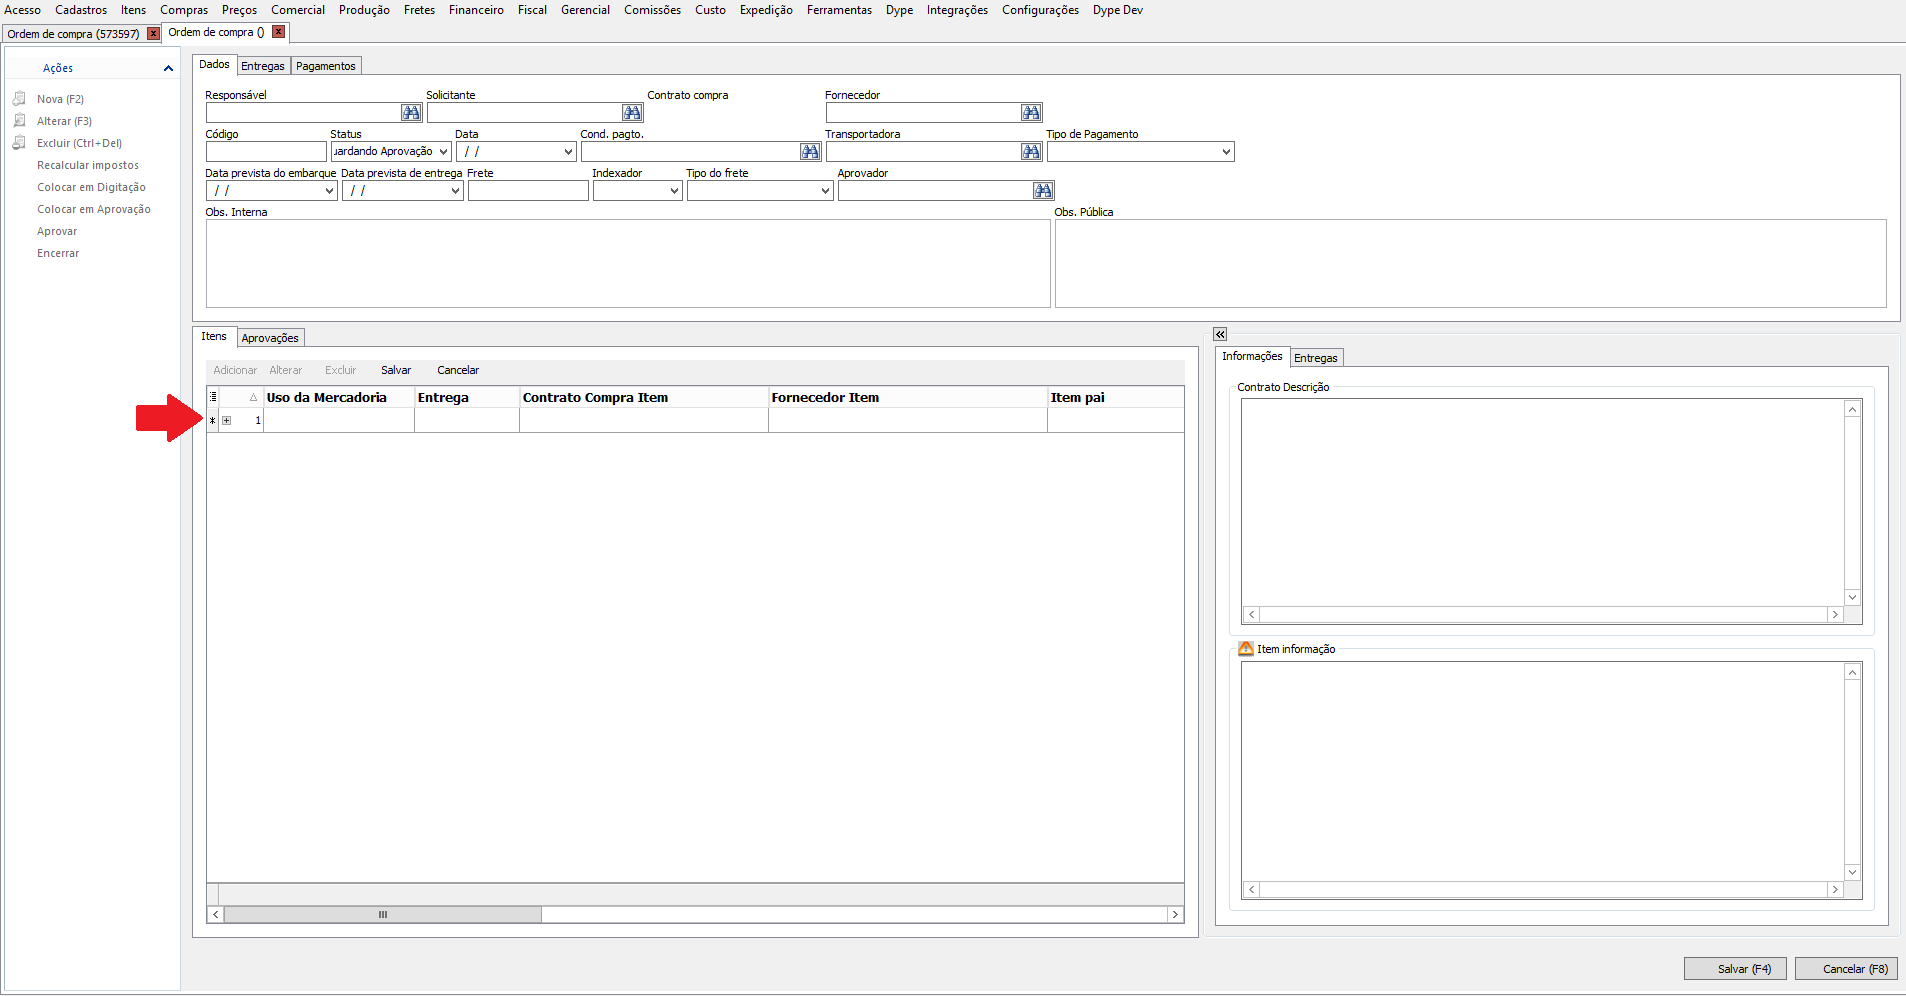Screen dimensions: 1906x996
Task: Open the Tipo de Pagamento dropdown
Action: click(1226, 152)
